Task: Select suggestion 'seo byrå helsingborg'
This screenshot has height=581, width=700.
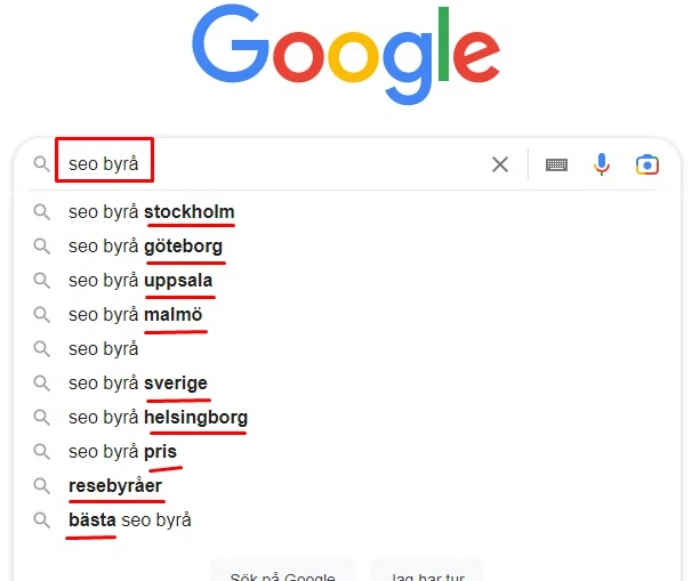Action: 158,417
